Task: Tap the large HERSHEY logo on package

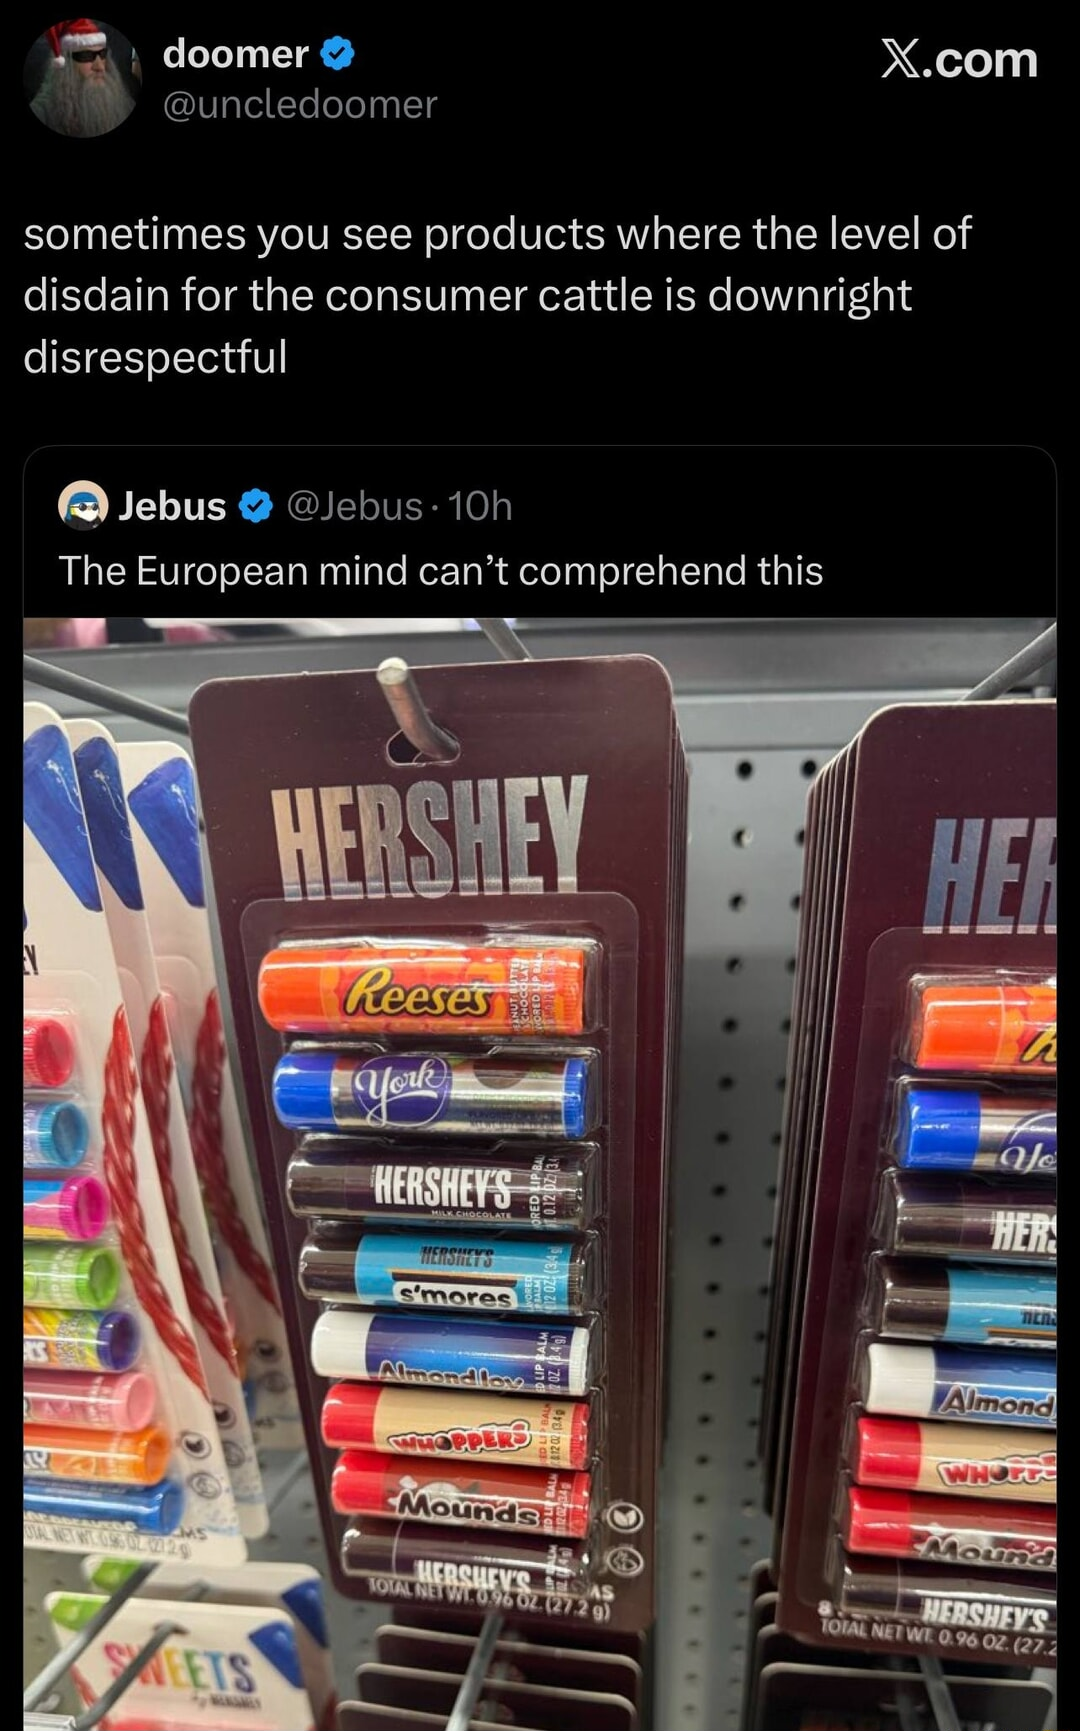Action: pos(430,835)
